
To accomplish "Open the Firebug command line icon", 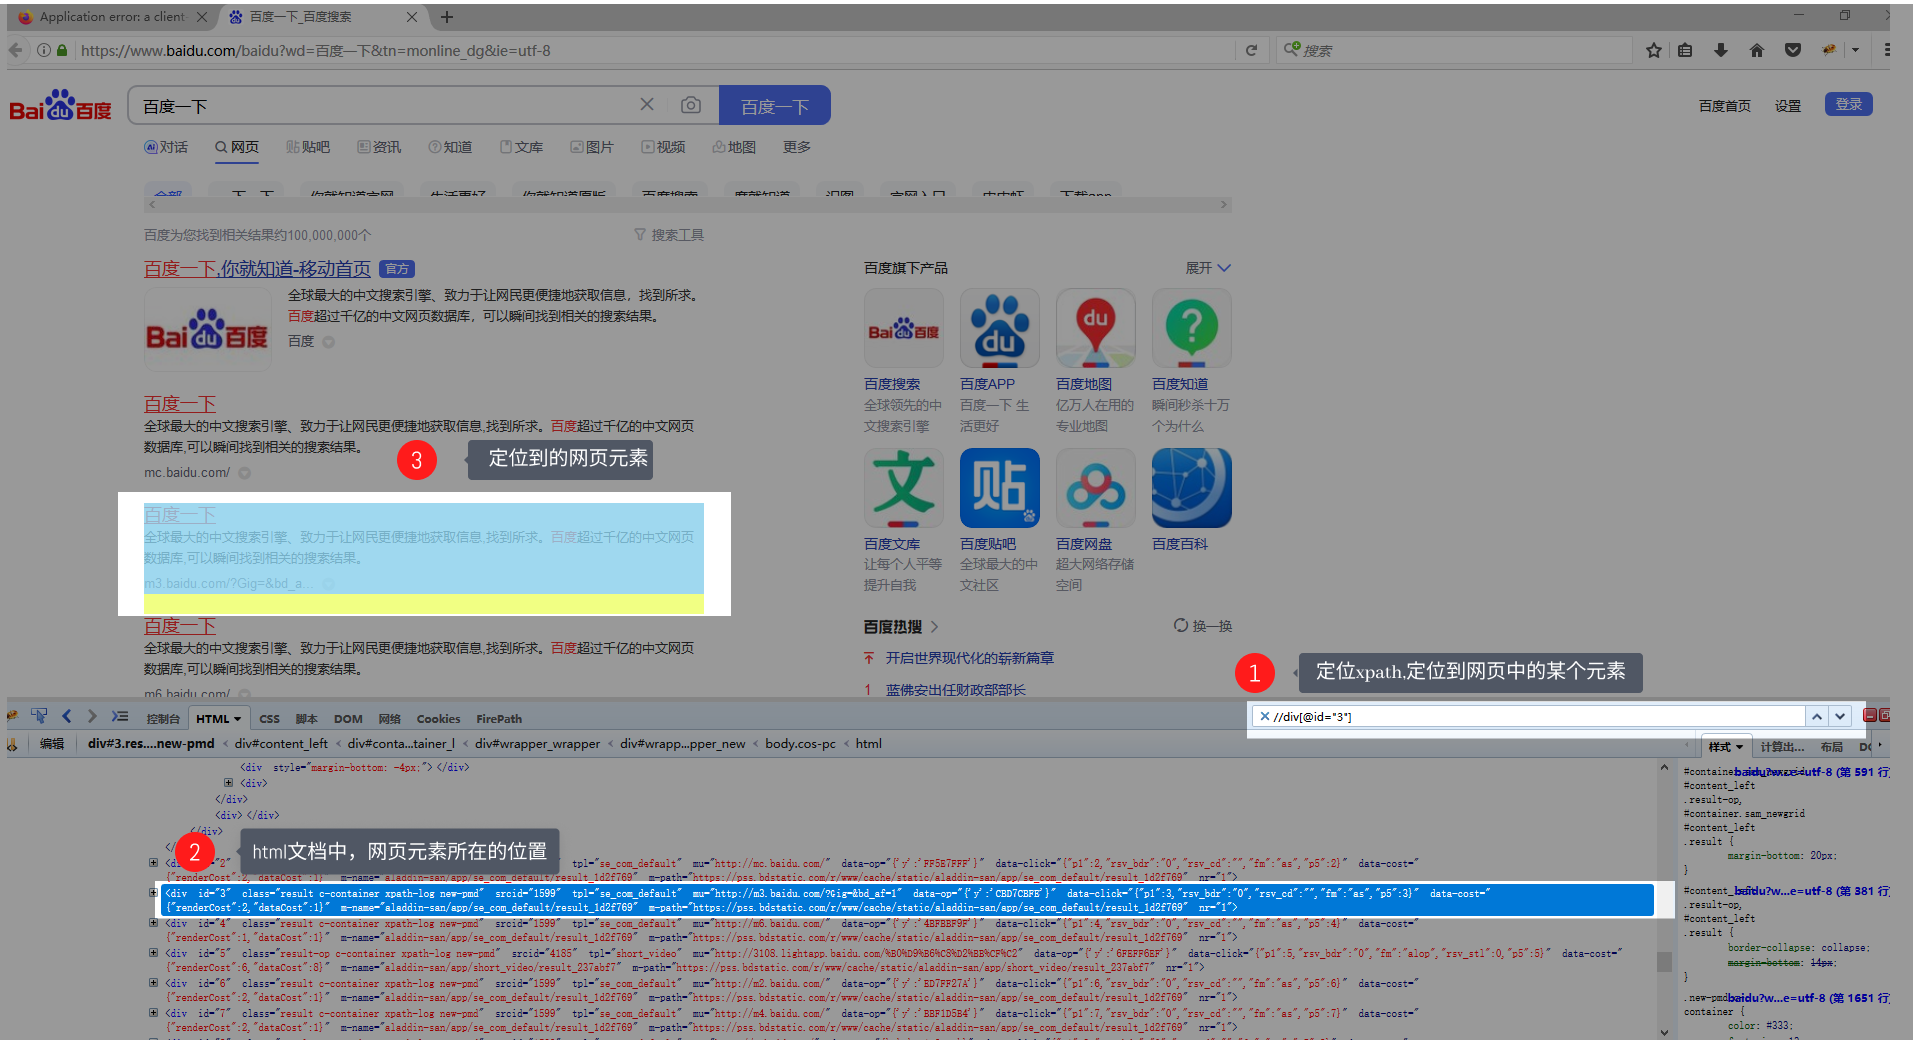I will click(x=120, y=716).
